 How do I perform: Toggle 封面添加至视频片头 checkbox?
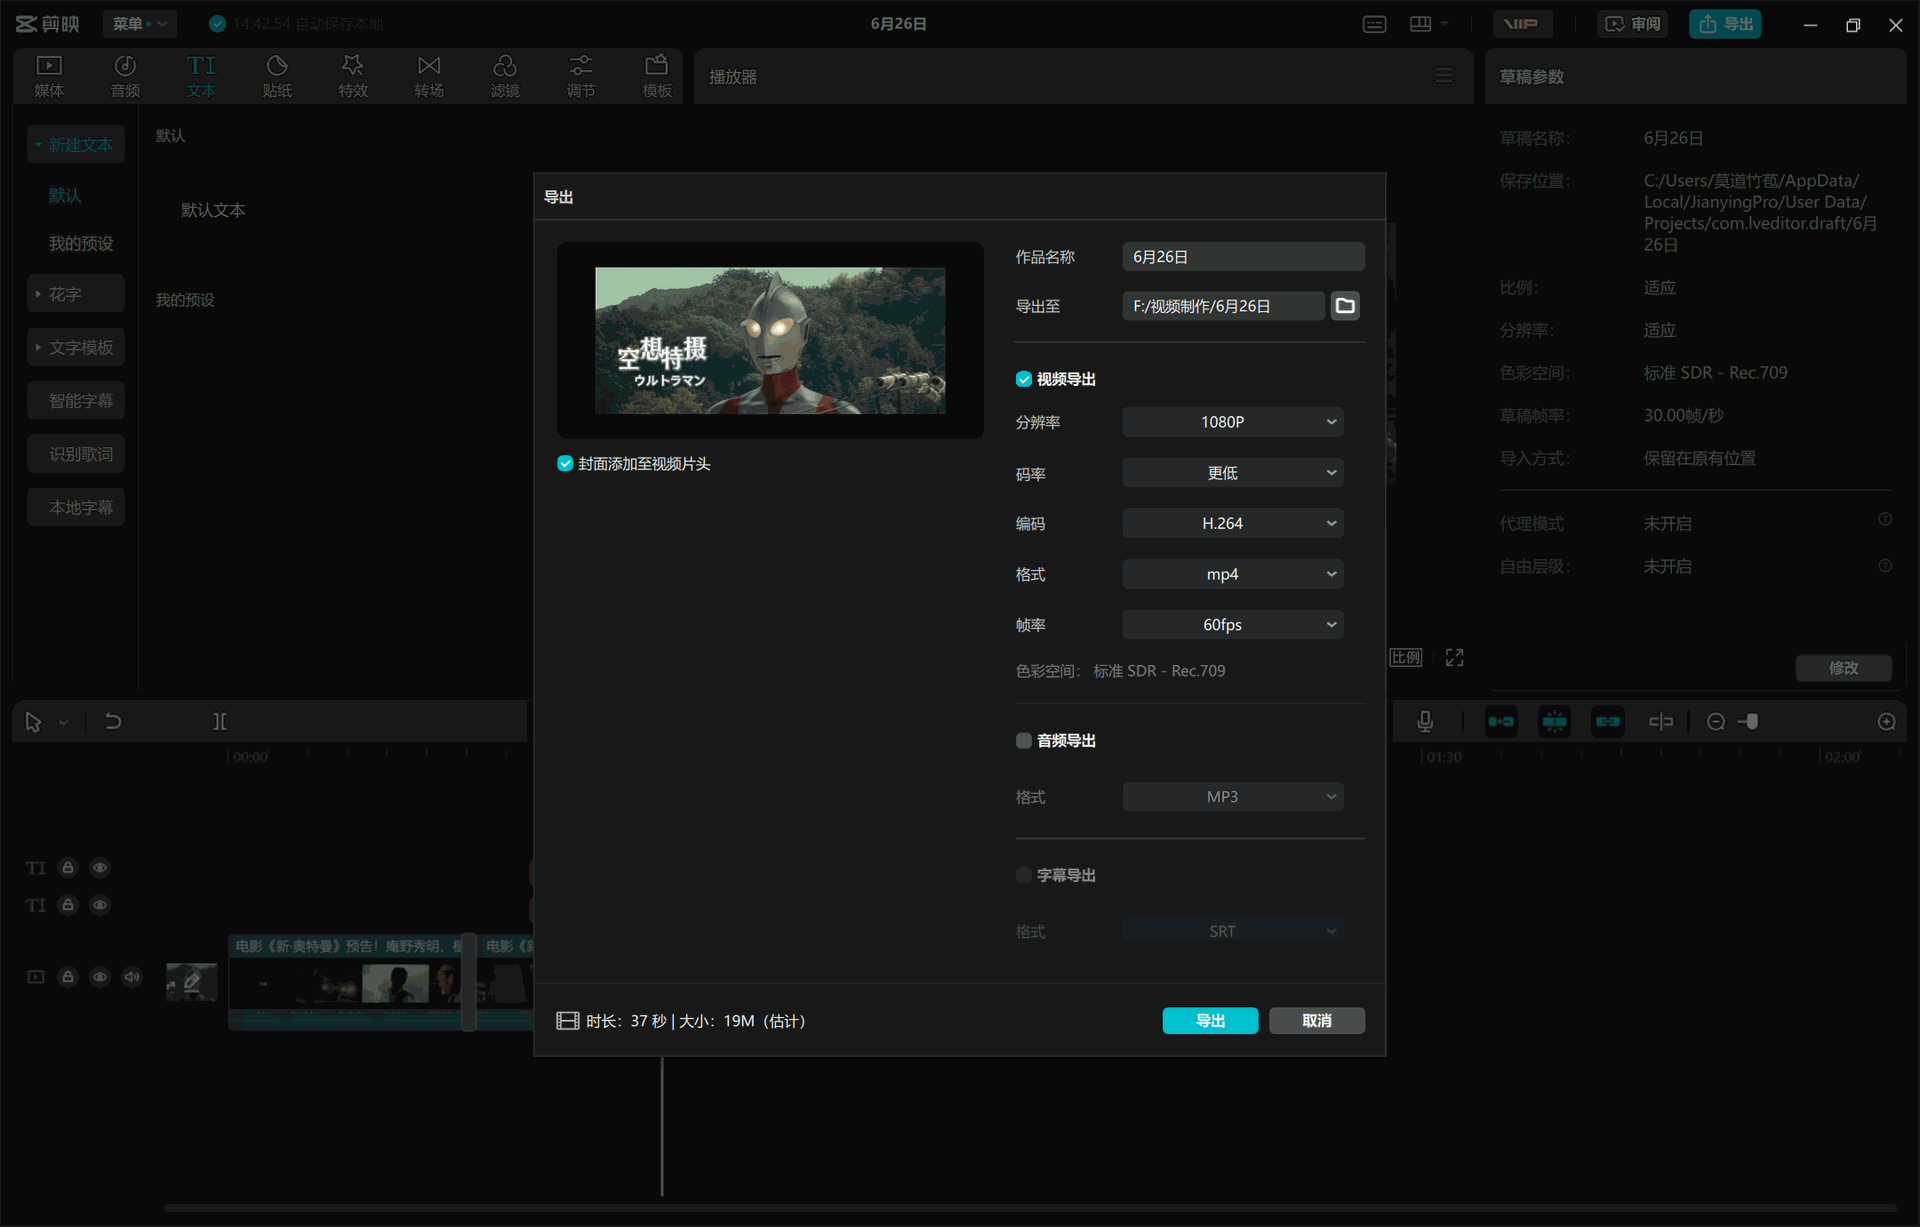coord(565,464)
